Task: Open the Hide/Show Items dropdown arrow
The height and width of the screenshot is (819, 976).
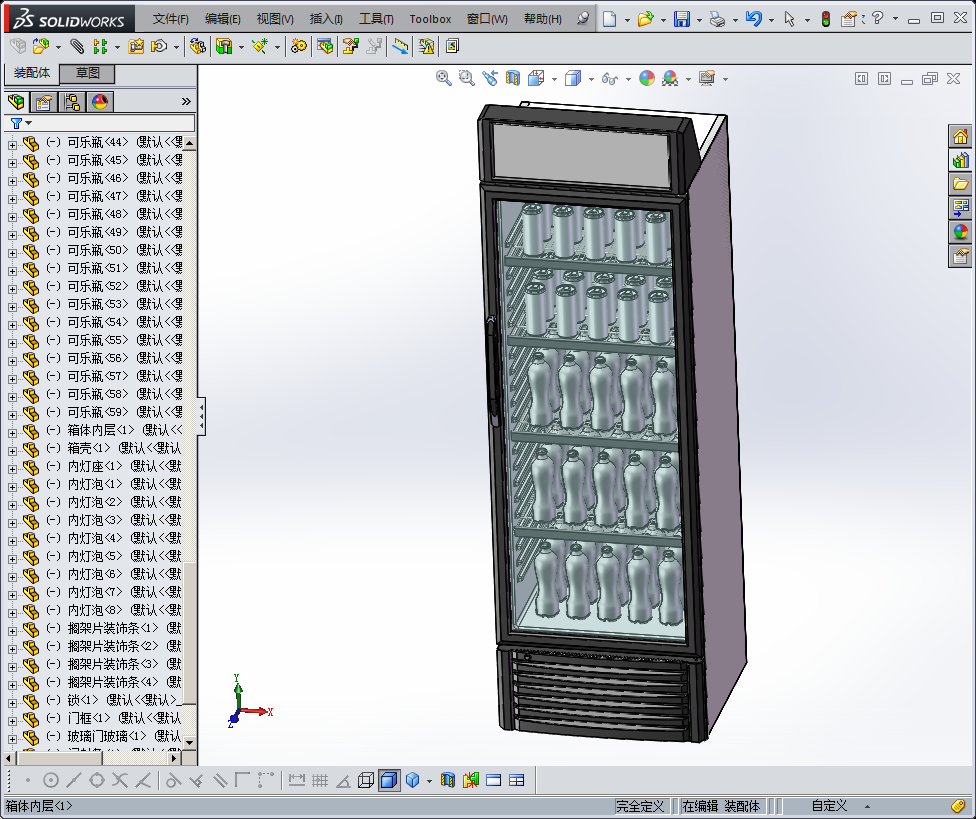Action: [628, 79]
